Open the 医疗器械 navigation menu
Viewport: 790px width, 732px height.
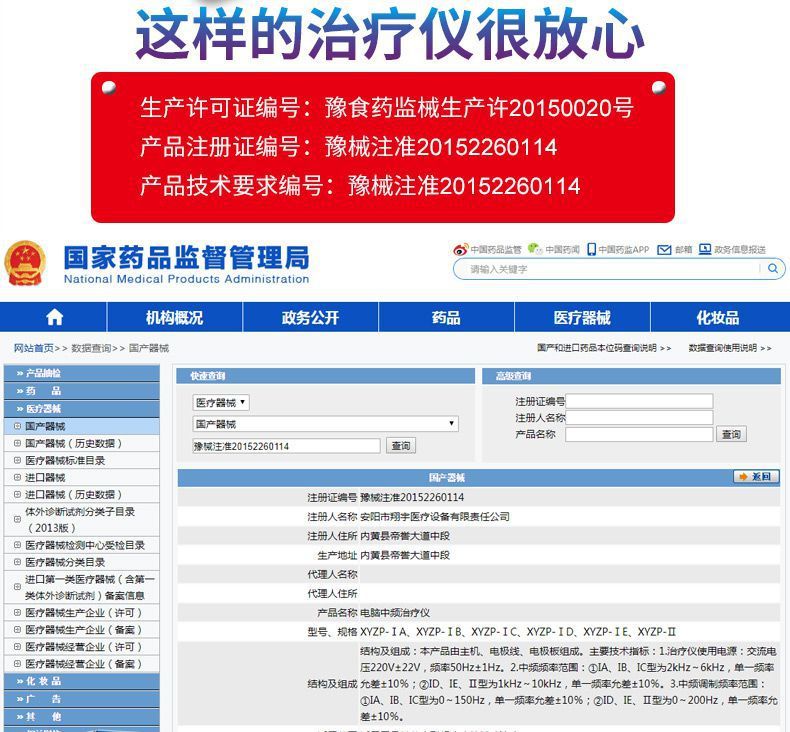click(582, 317)
